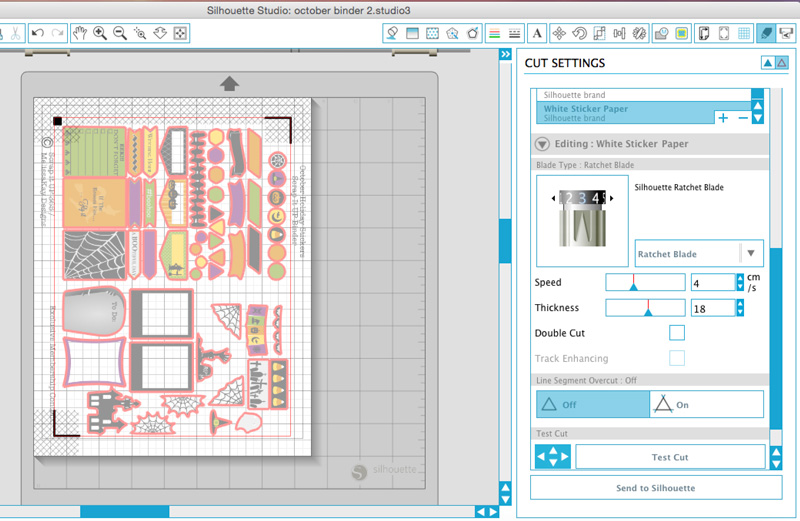The height and width of the screenshot is (521, 800).
Task: Open the Line Color panel
Action: (494, 34)
